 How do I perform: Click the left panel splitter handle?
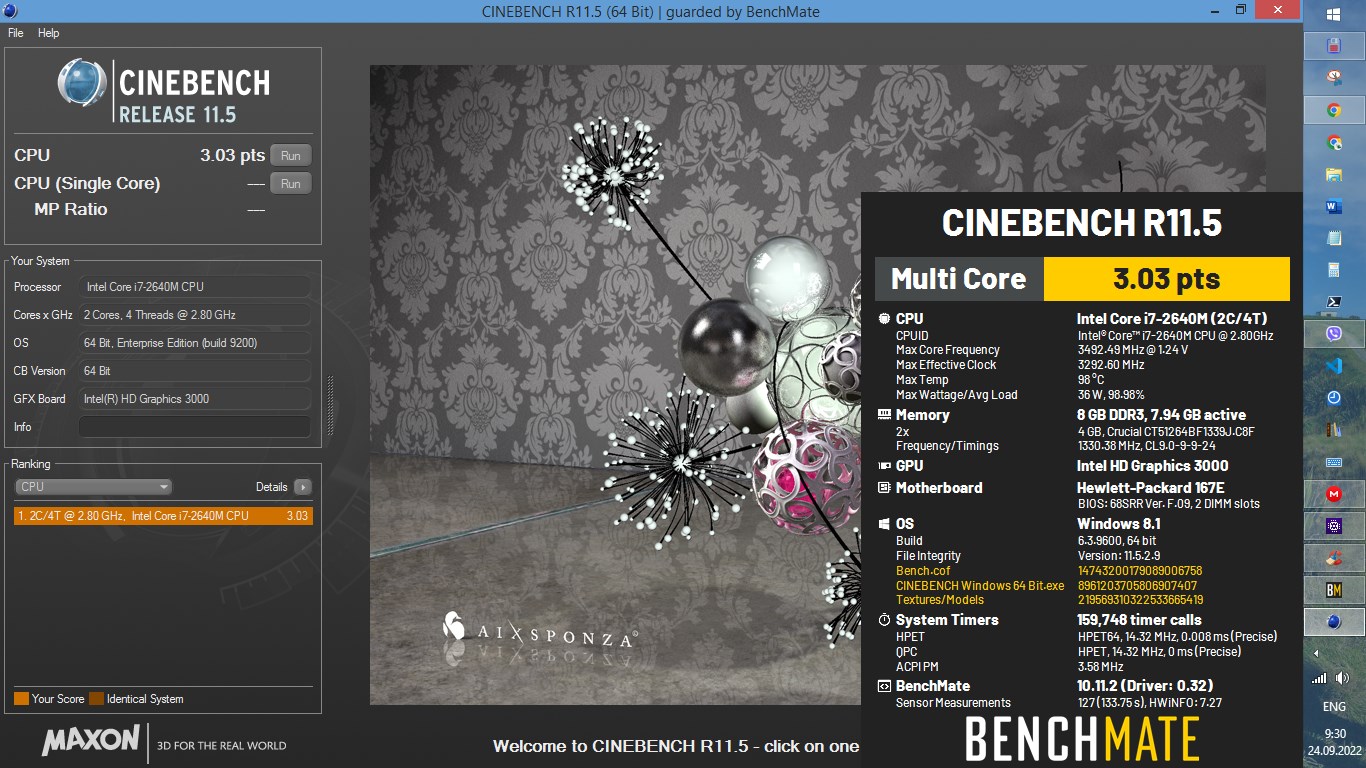pos(330,405)
